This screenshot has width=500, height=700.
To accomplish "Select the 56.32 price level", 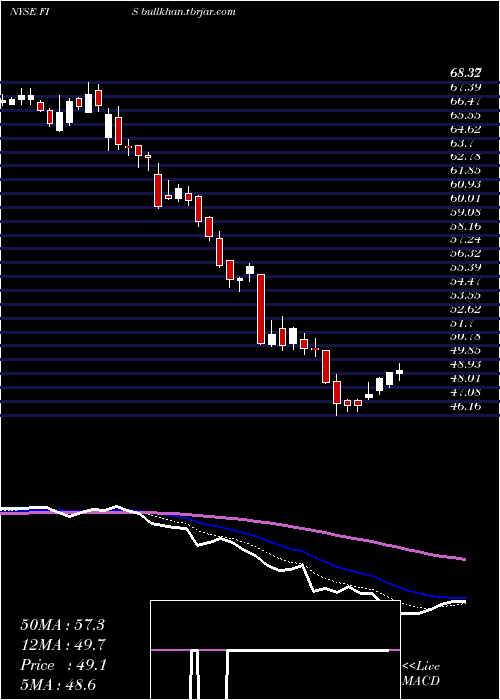I will pos(465,254).
